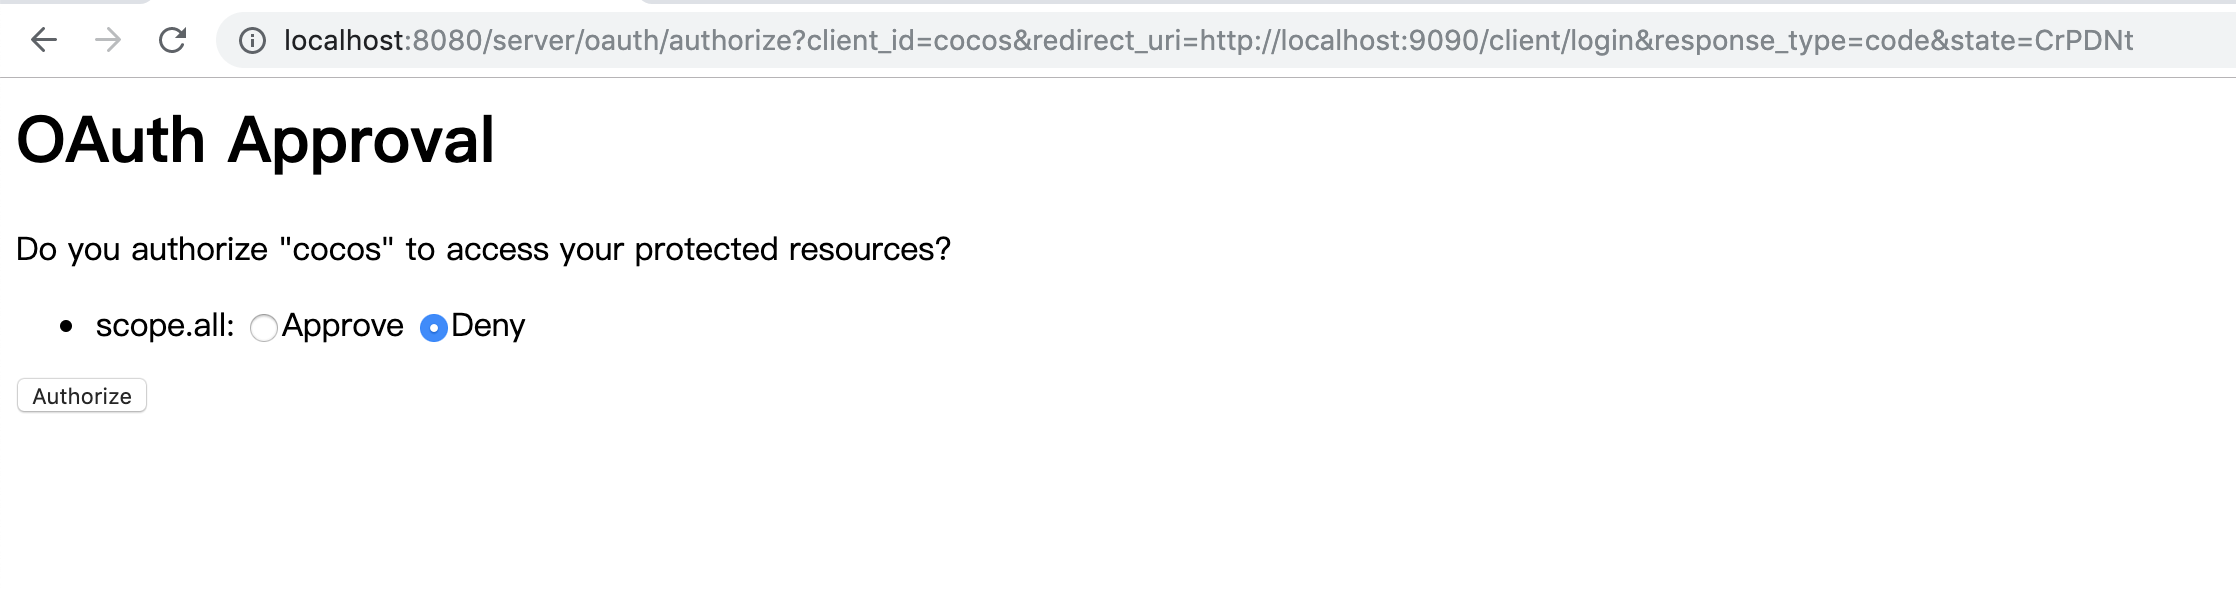Click the Deny label text

click(x=488, y=326)
